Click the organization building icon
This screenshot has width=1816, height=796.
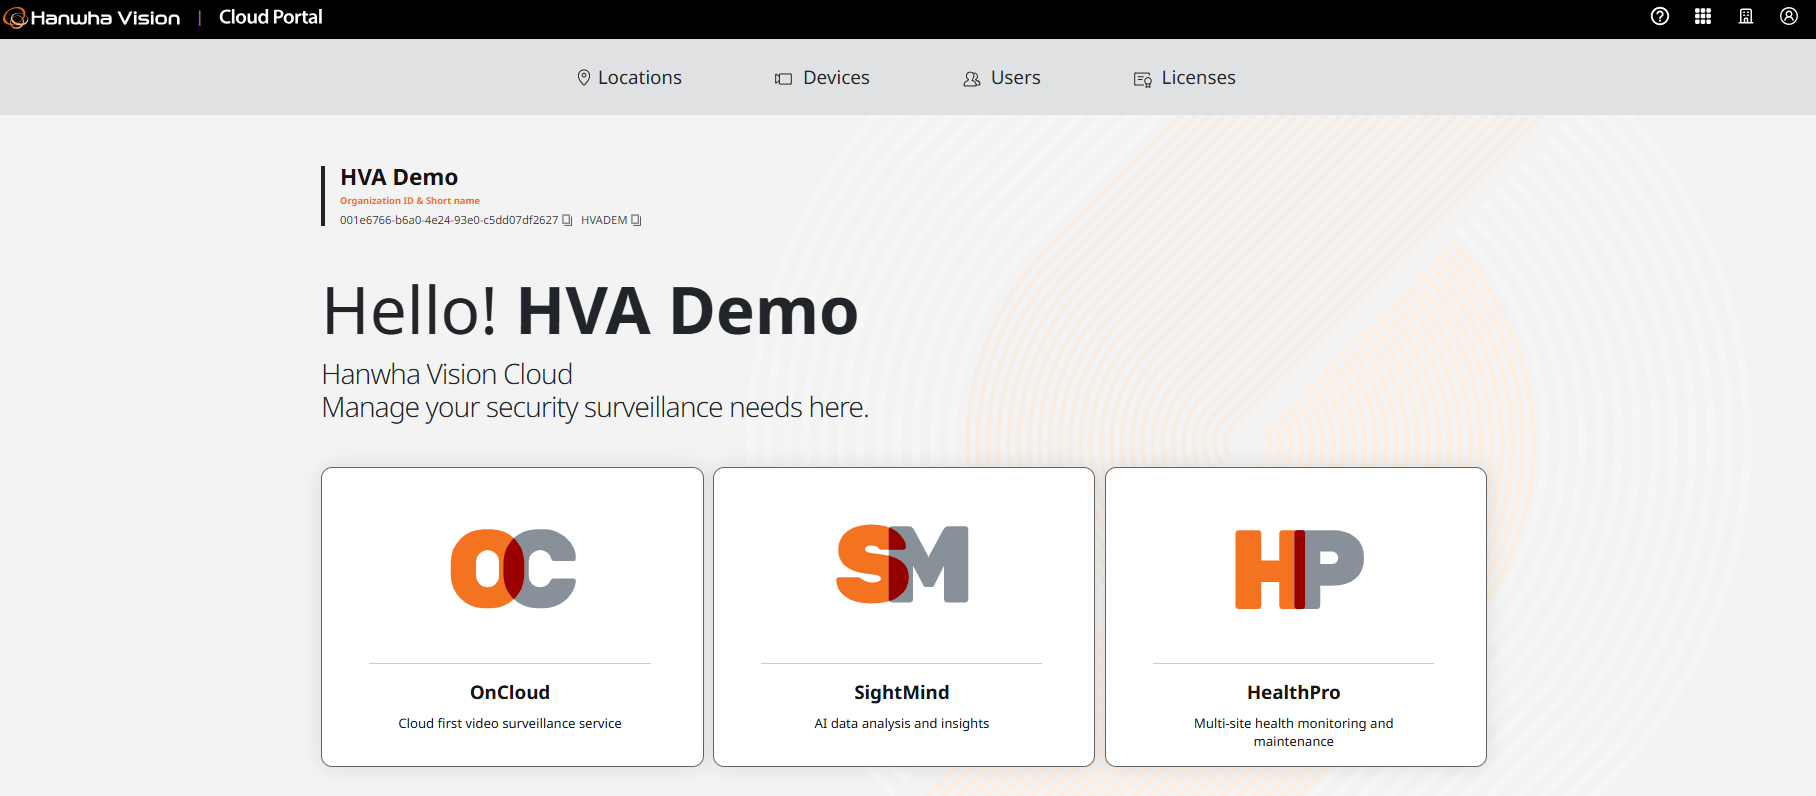[x=1746, y=16]
